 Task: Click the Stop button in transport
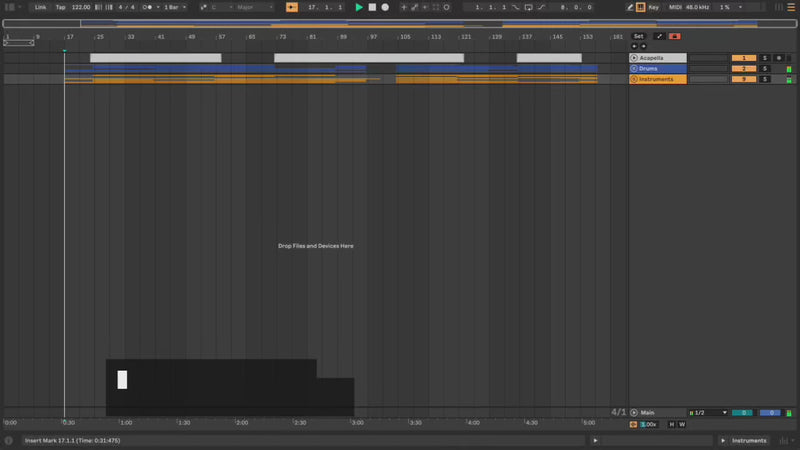pos(372,7)
